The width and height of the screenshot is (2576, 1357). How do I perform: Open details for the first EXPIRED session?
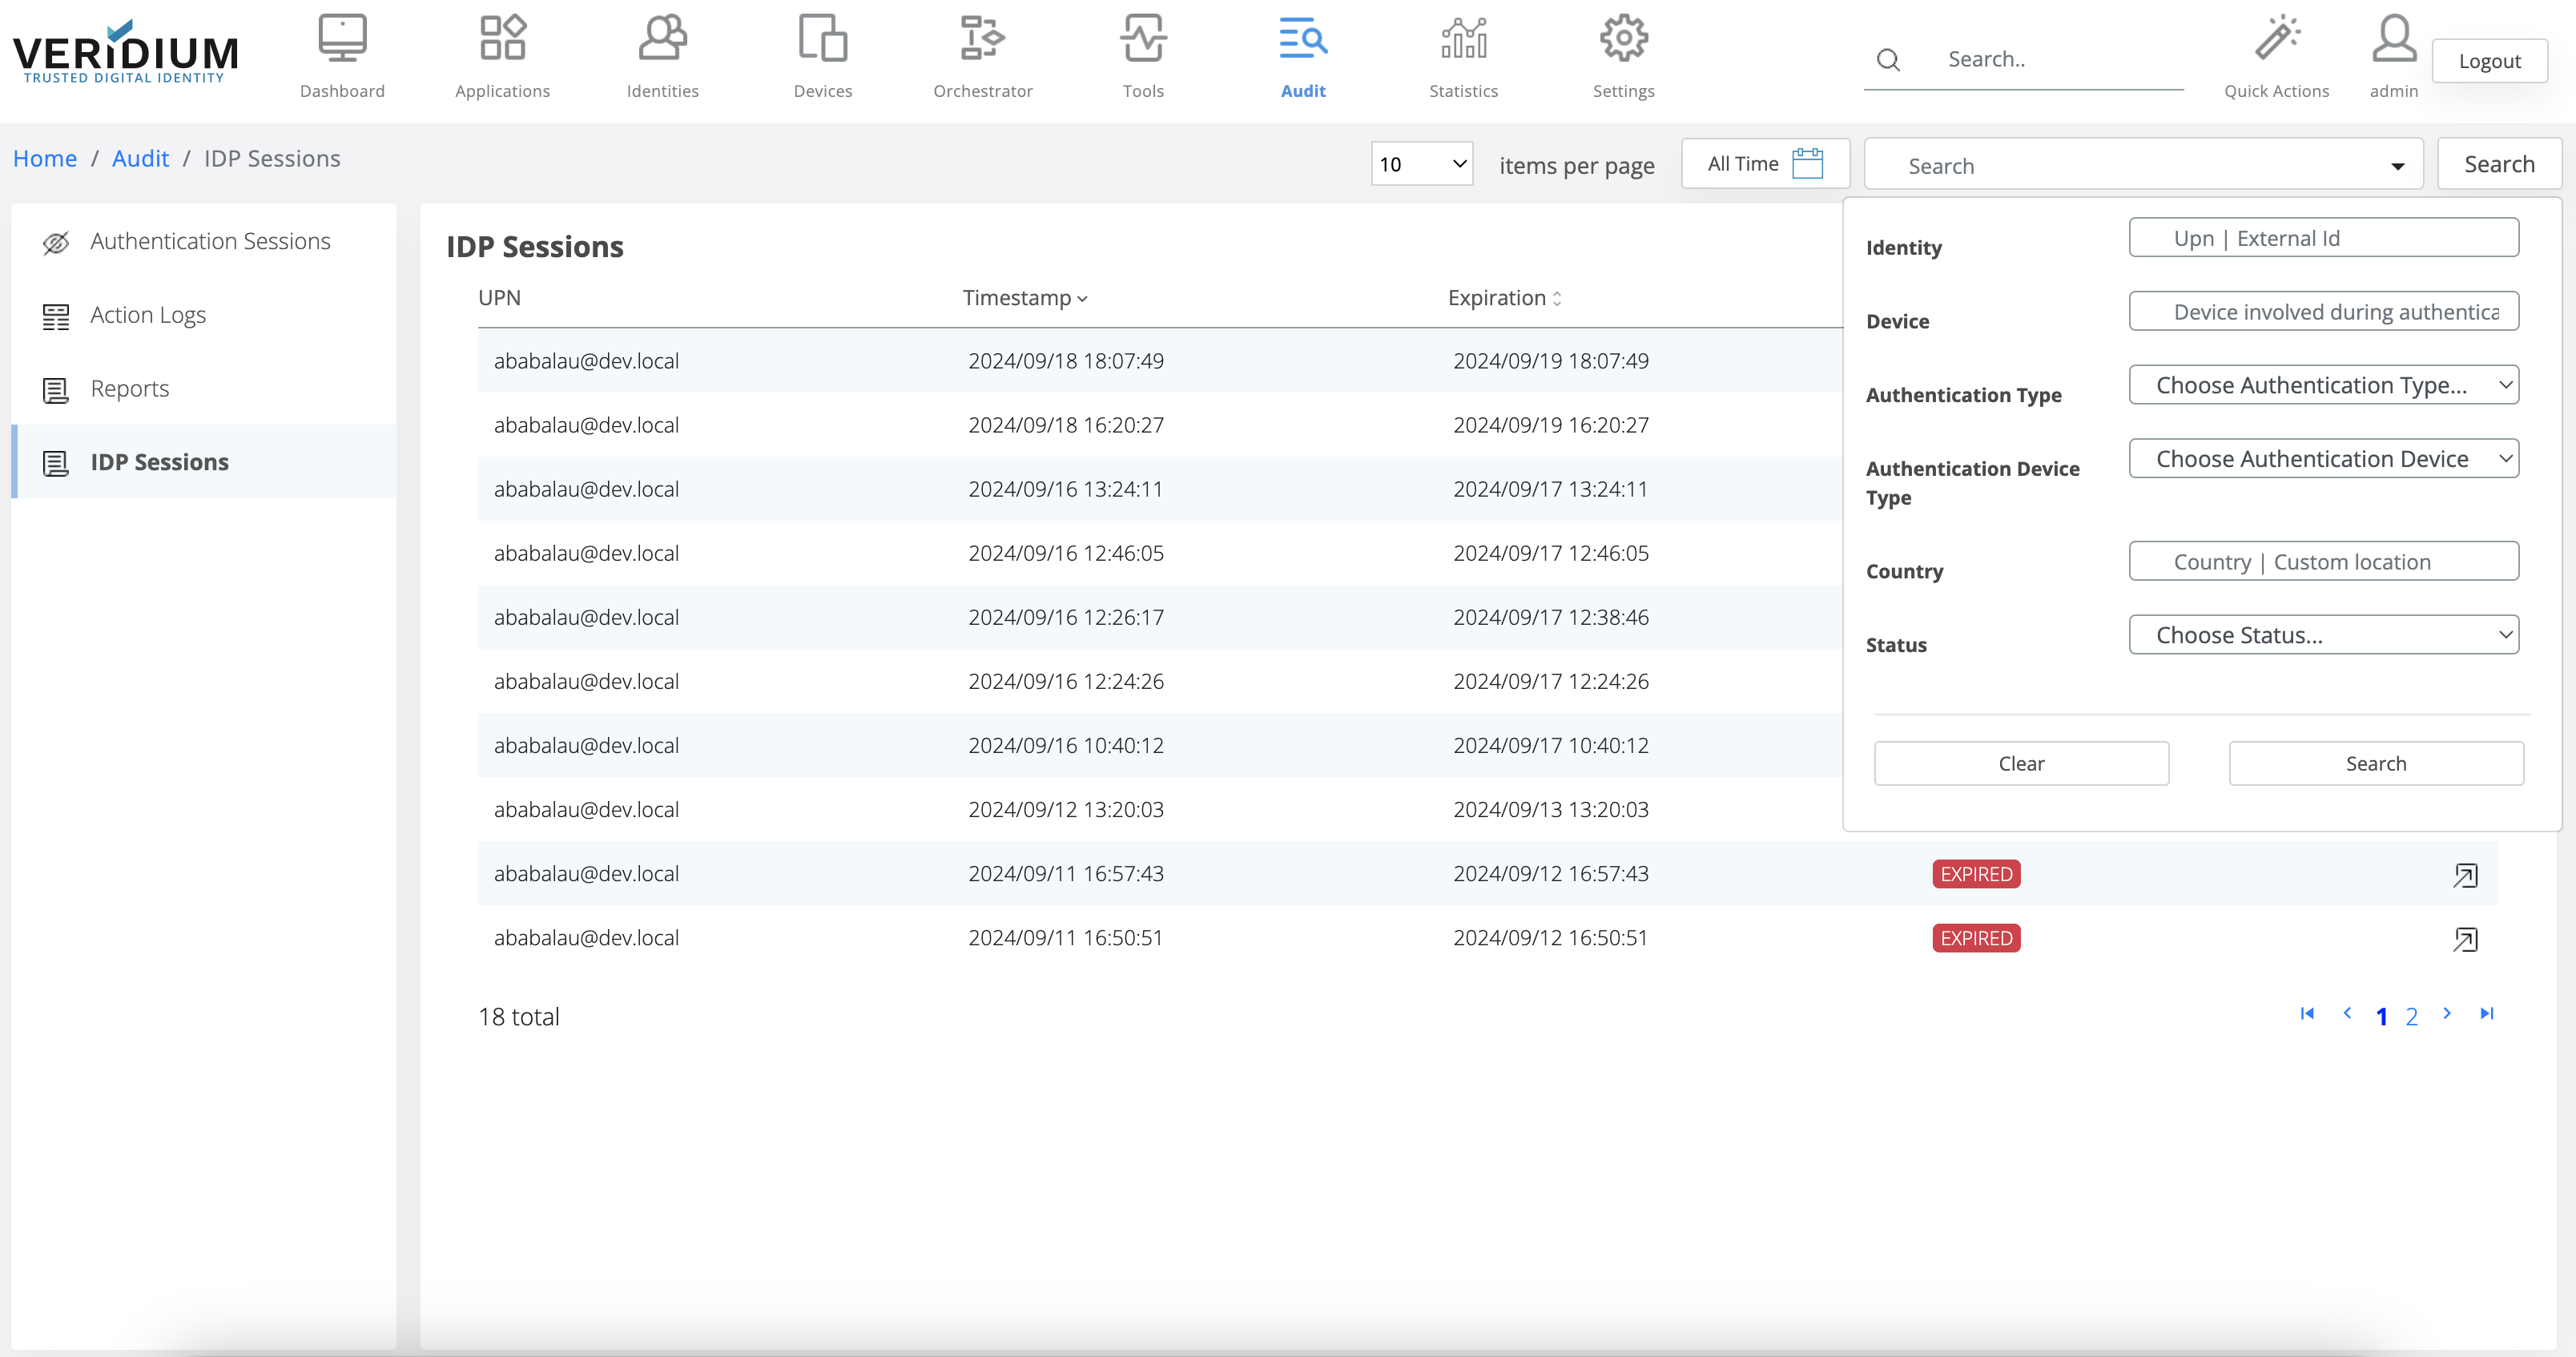(2466, 873)
